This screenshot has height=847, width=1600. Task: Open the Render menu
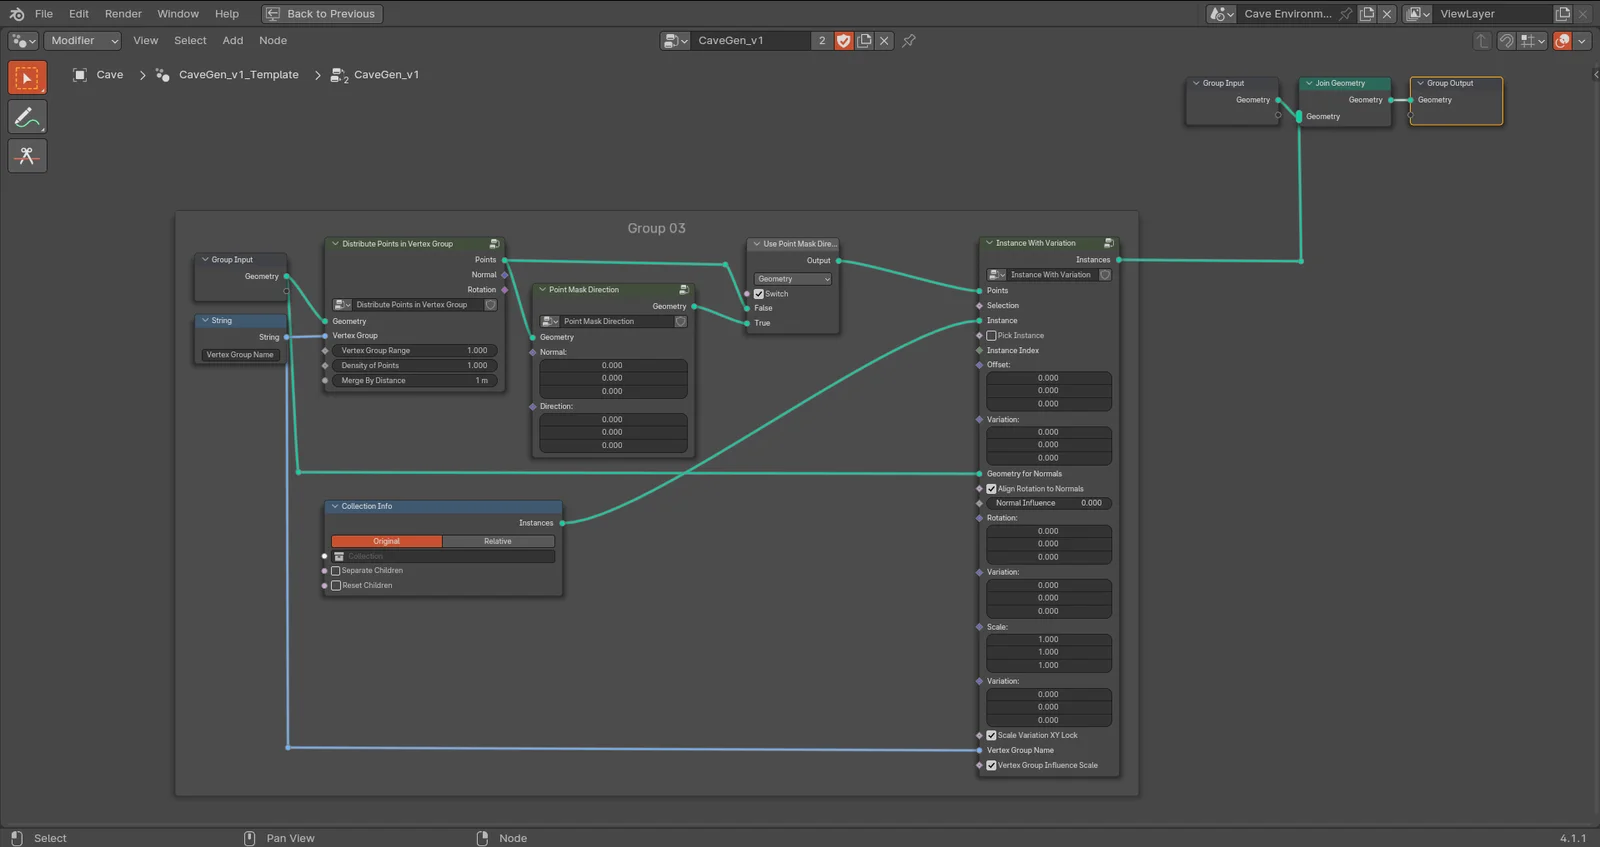pyautogui.click(x=123, y=14)
